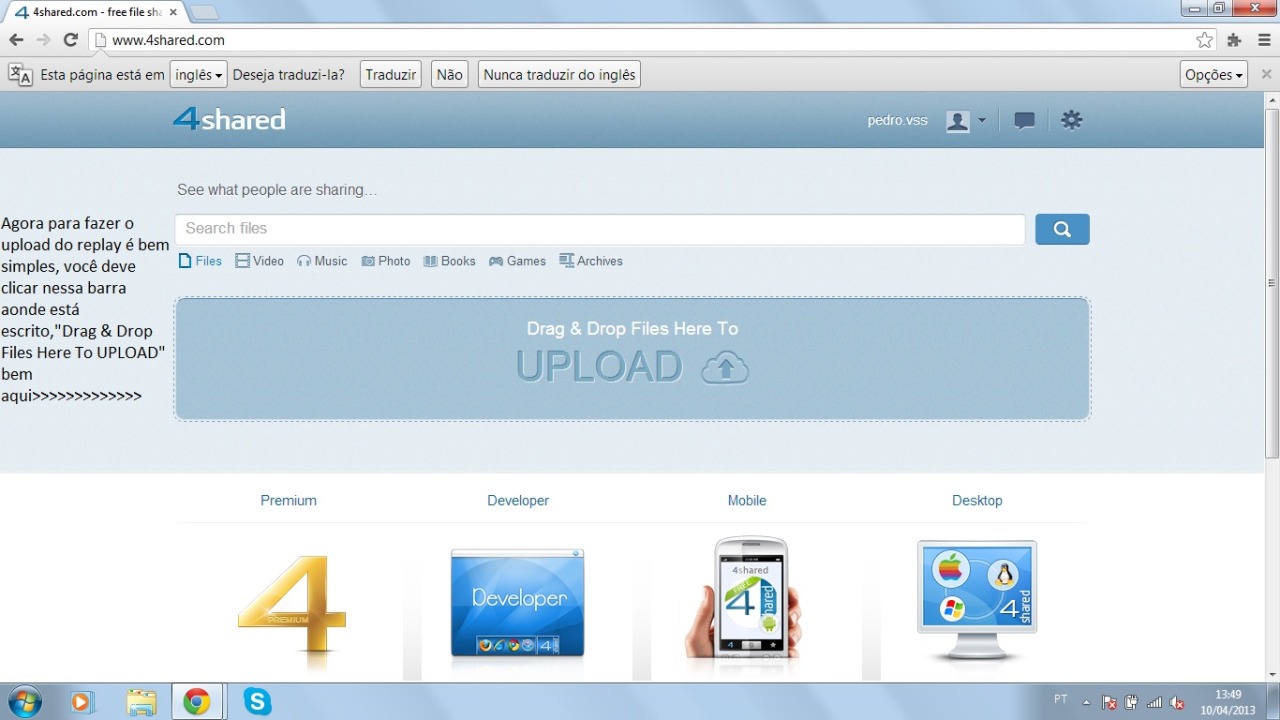Open Skype from the taskbar

(257, 702)
